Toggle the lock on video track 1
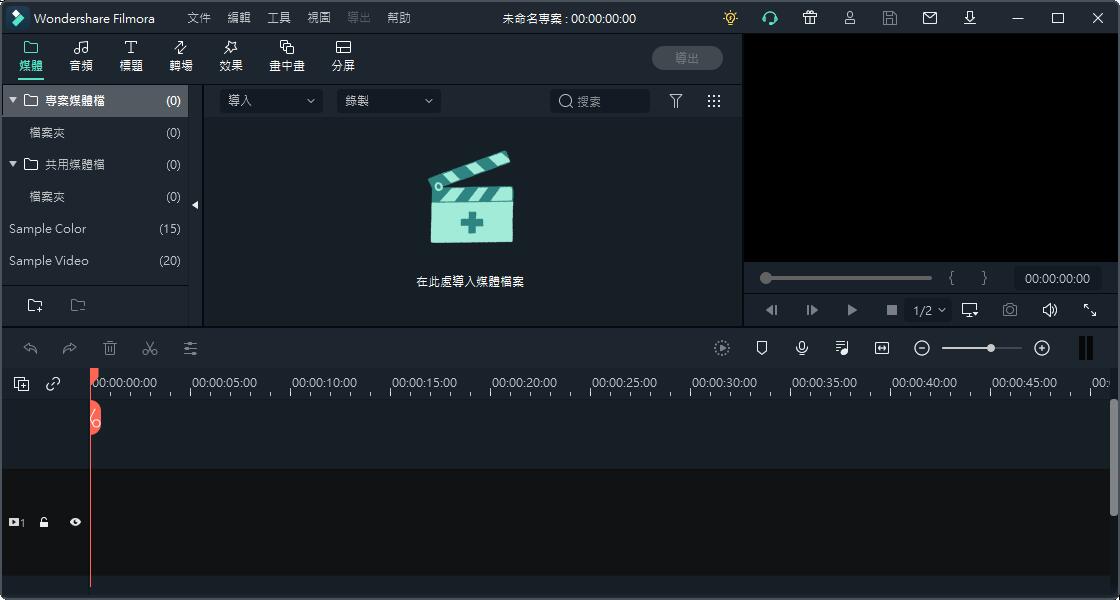This screenshot has height=600, width=1120. tap(44, 522)
